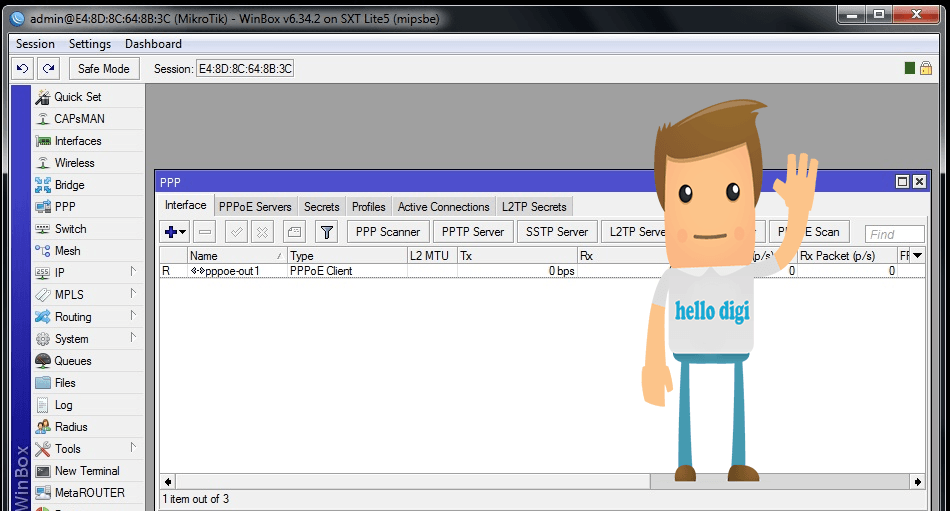This screenshot has width=950, height=511.
Task: Click the Undo arrow icon
Action: (x=22, y=68)
